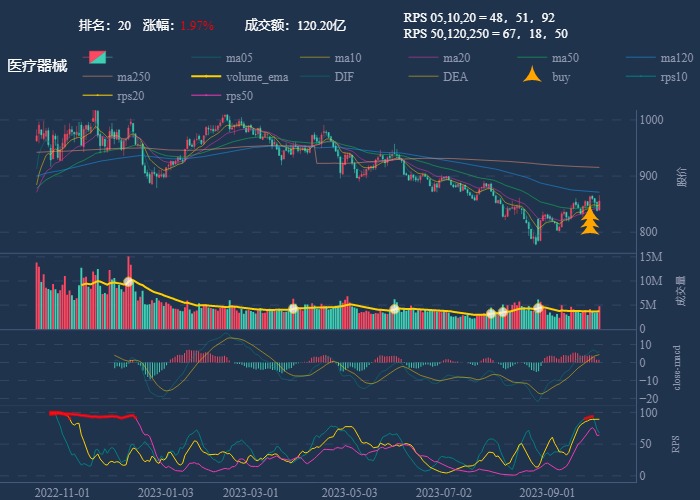Toggle the candlestick legend icon
This screenshot has width=700, height=500.
97,58
